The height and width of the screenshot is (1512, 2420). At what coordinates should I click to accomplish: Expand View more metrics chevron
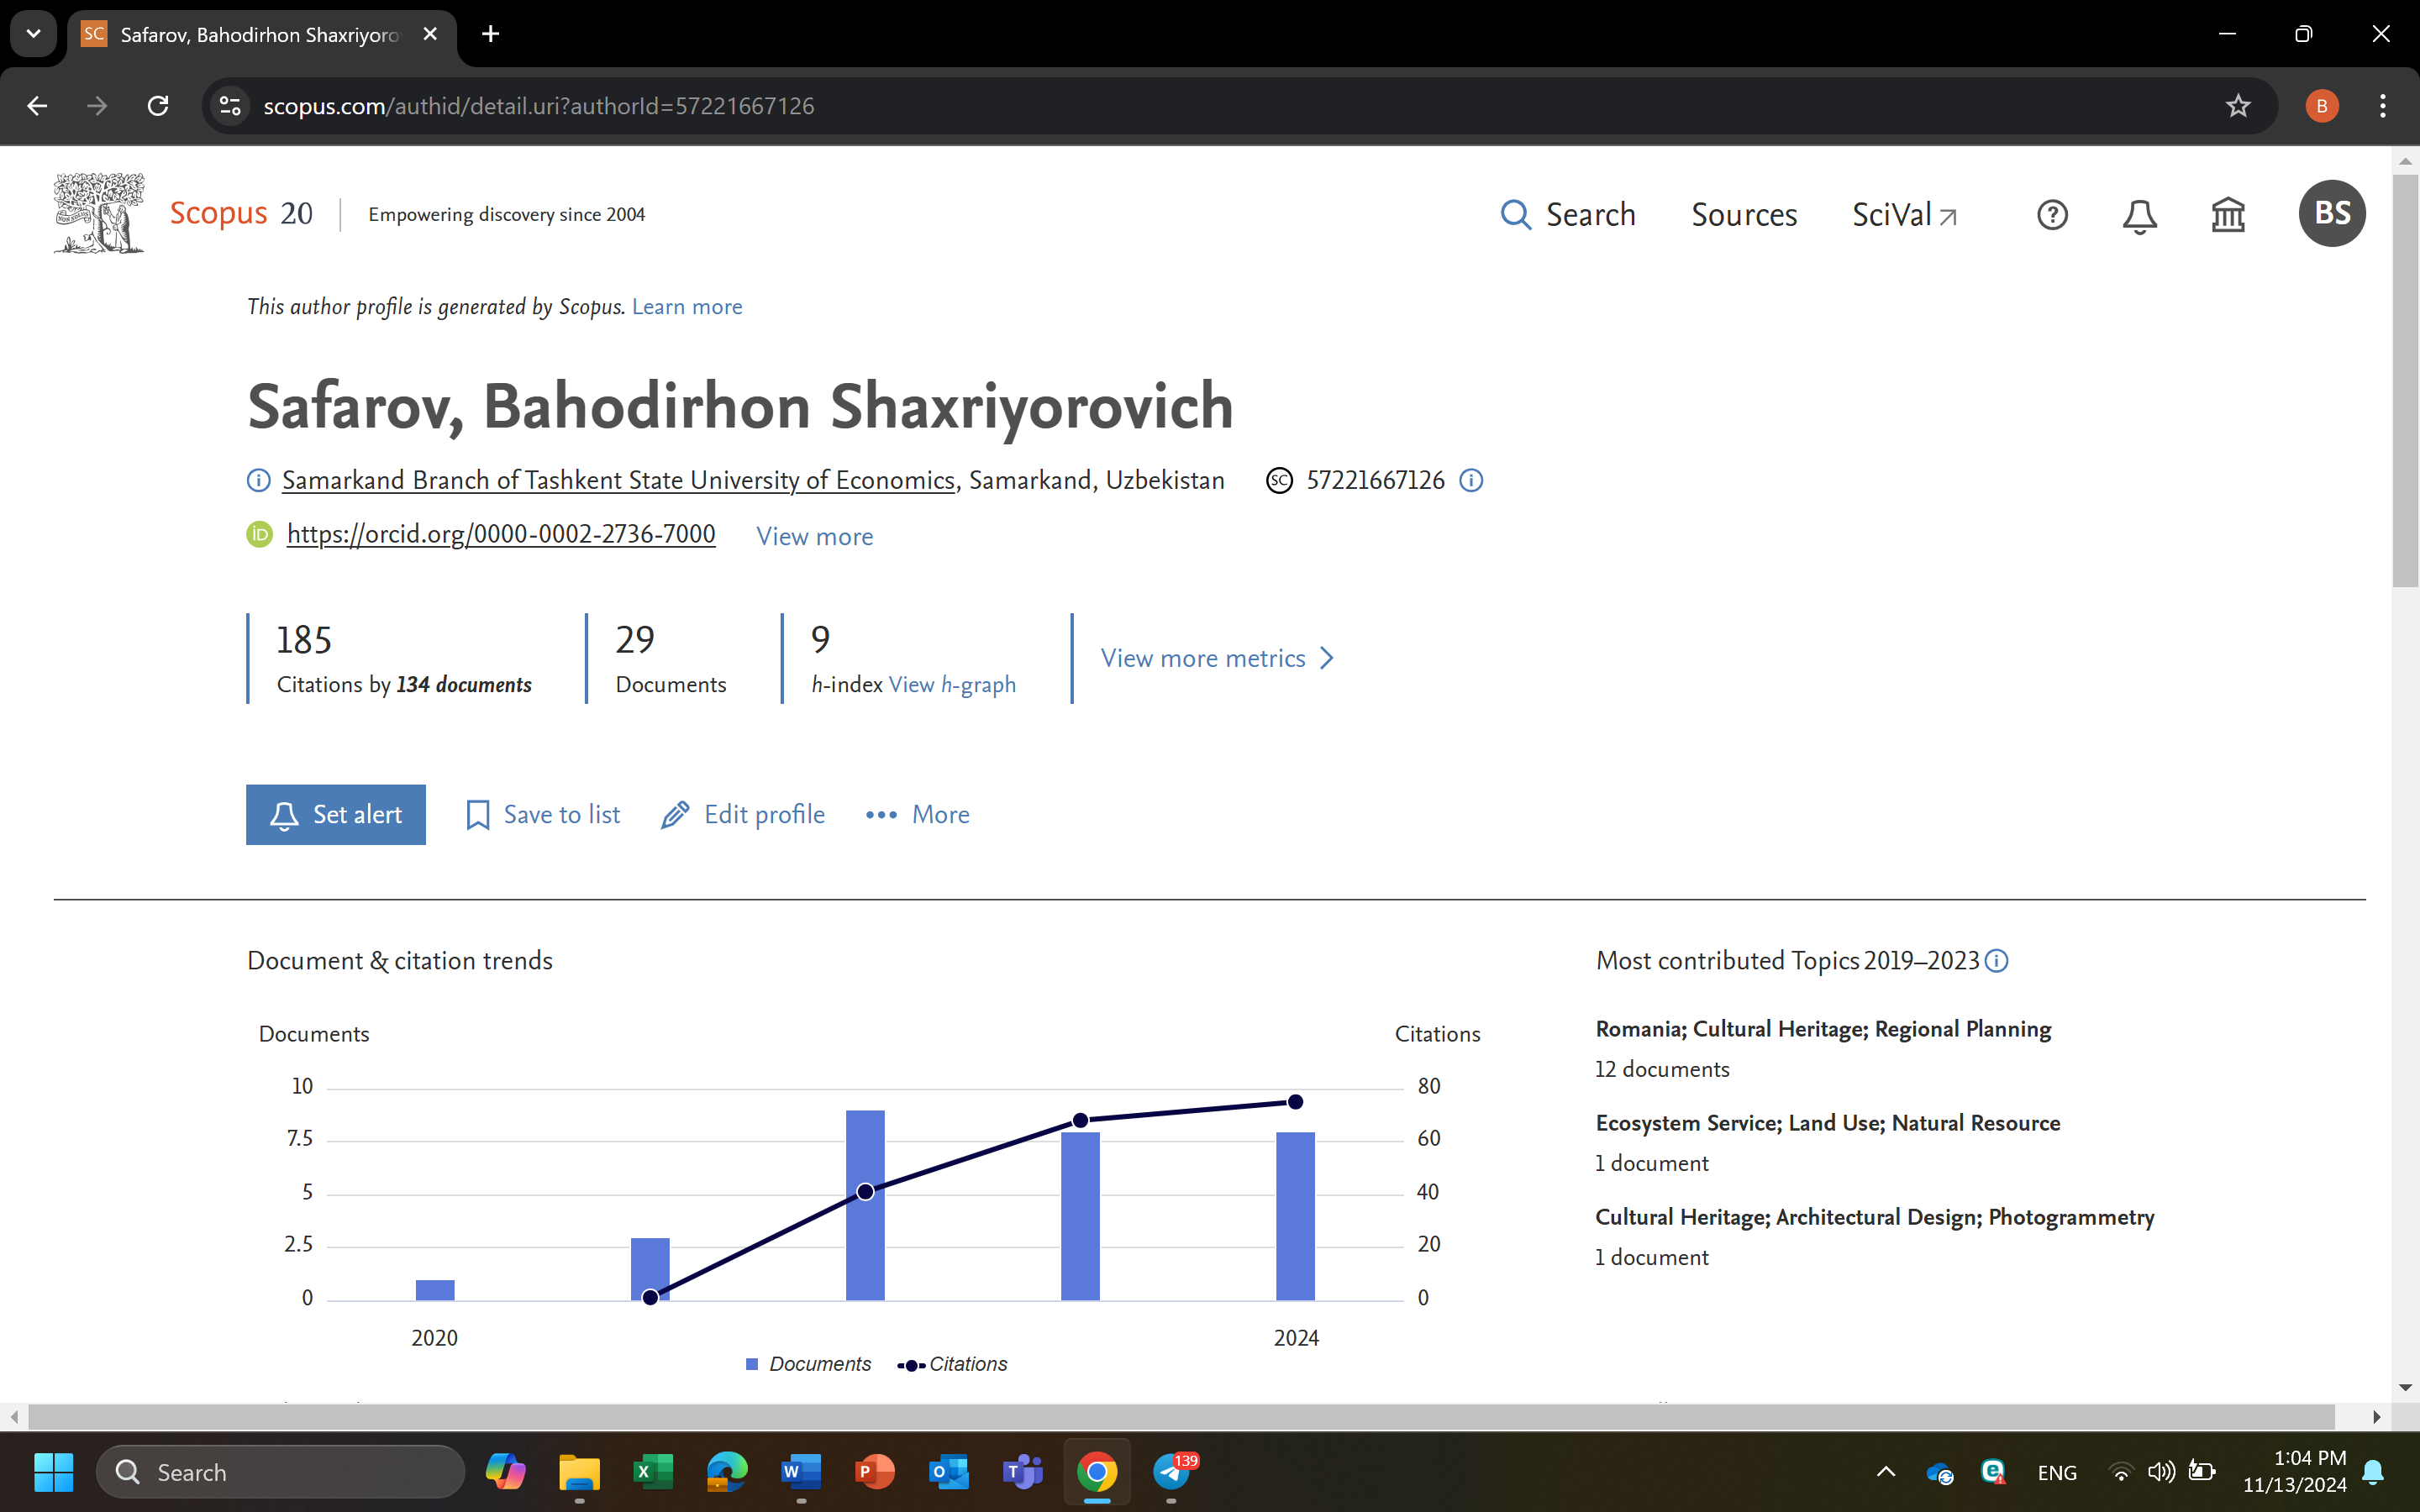click(1217, 658)
